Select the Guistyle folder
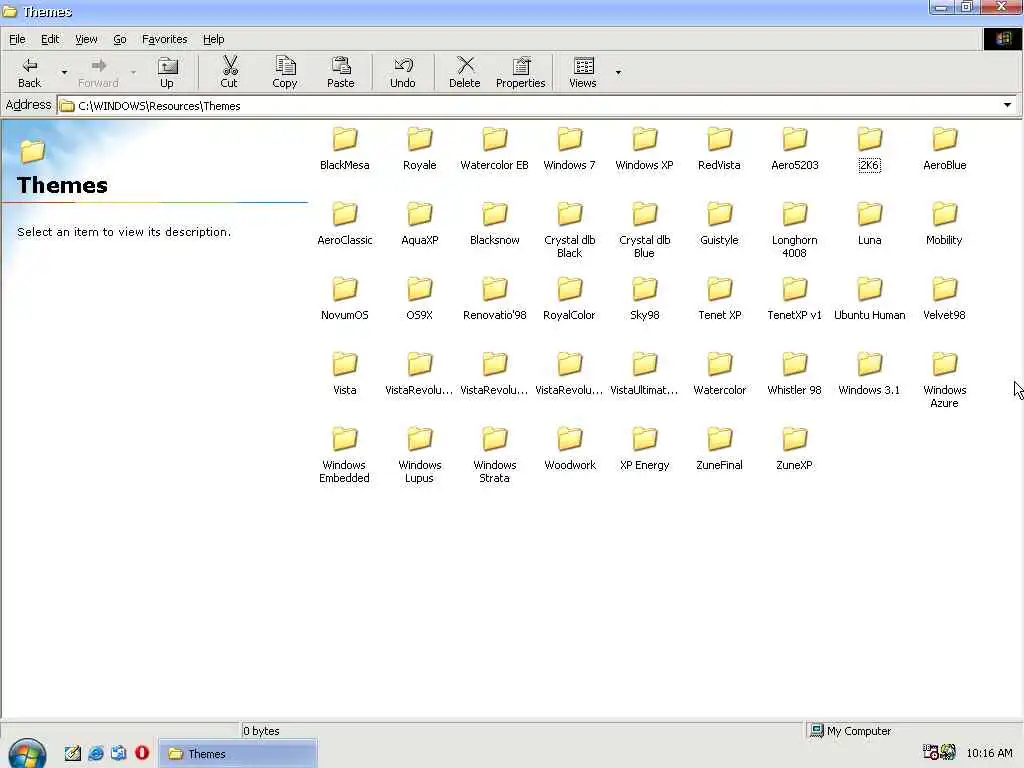The height and width of the screenshot is (768, 1024). 719,225
